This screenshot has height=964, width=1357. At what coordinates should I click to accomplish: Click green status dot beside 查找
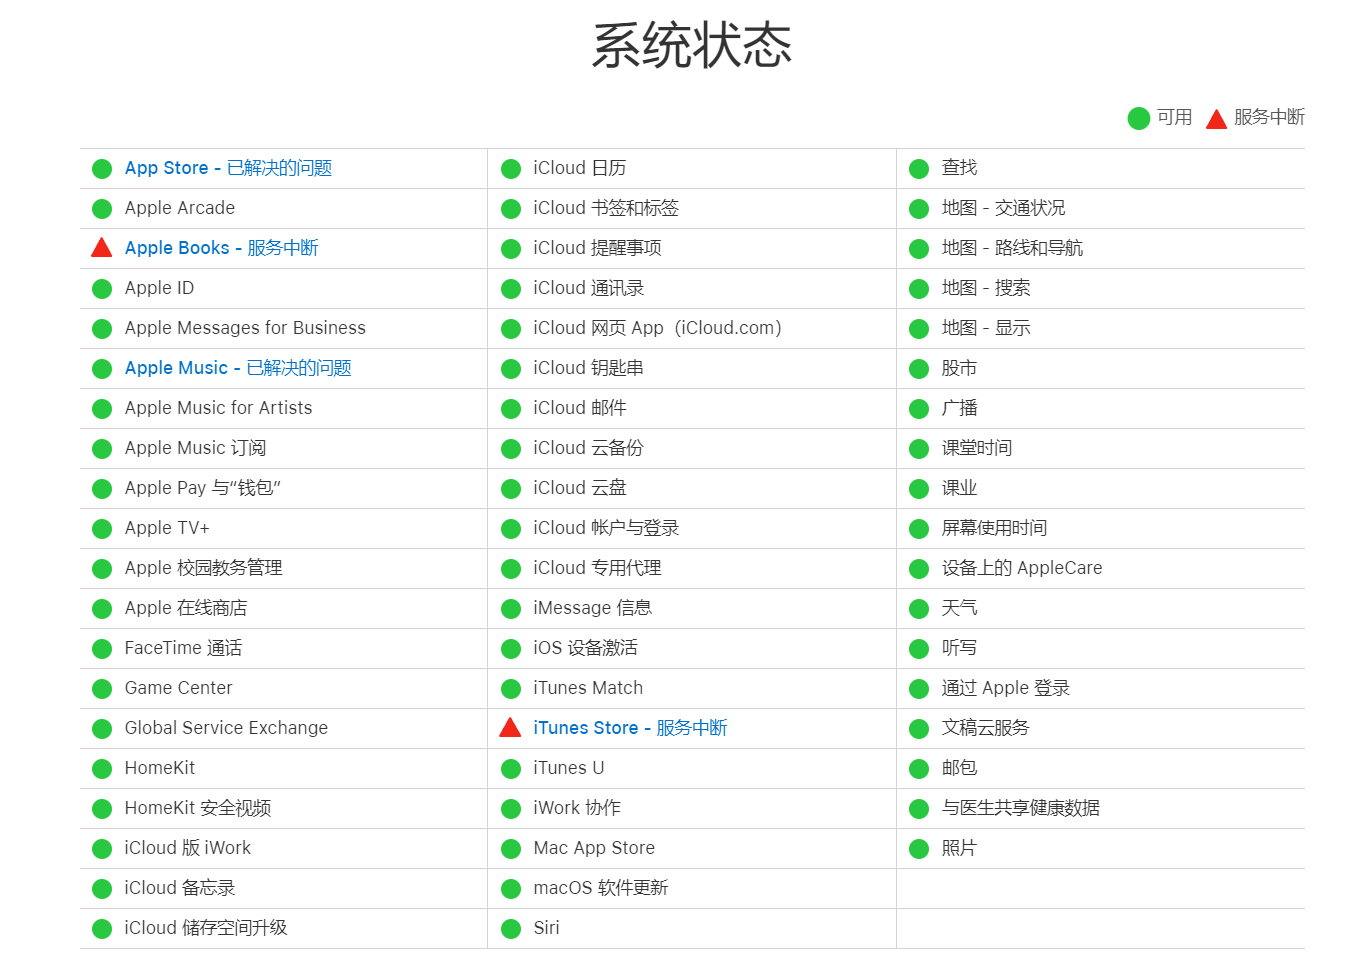pyautogui.click(x=919, y=169)
